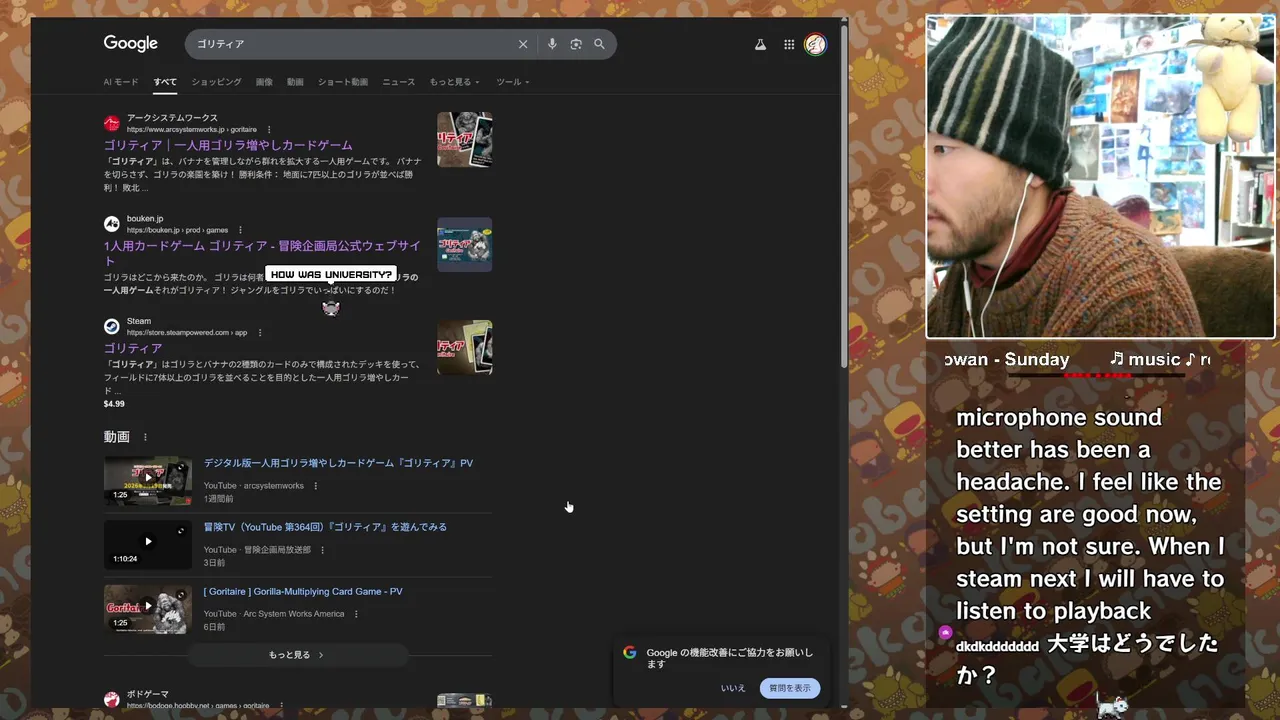The height and width of the screenshot is (720, 1280).
Task: Click the Arc System Works favicon
Action: [x=112, y=123]
